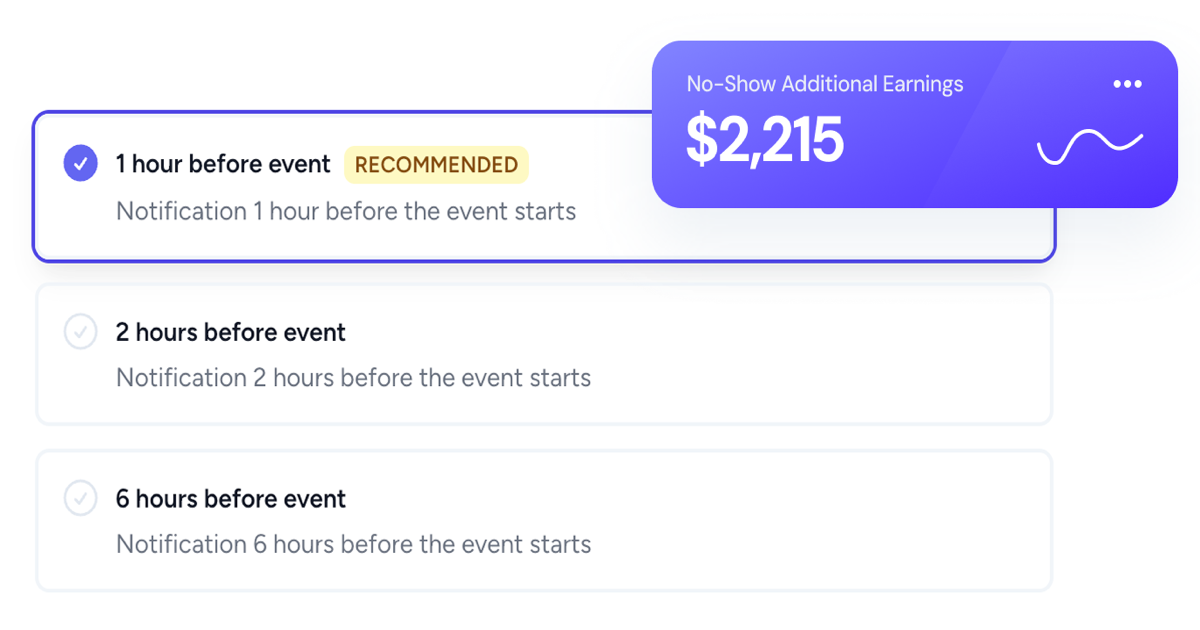Click the "6 hours before event" title

pos(231,498)
